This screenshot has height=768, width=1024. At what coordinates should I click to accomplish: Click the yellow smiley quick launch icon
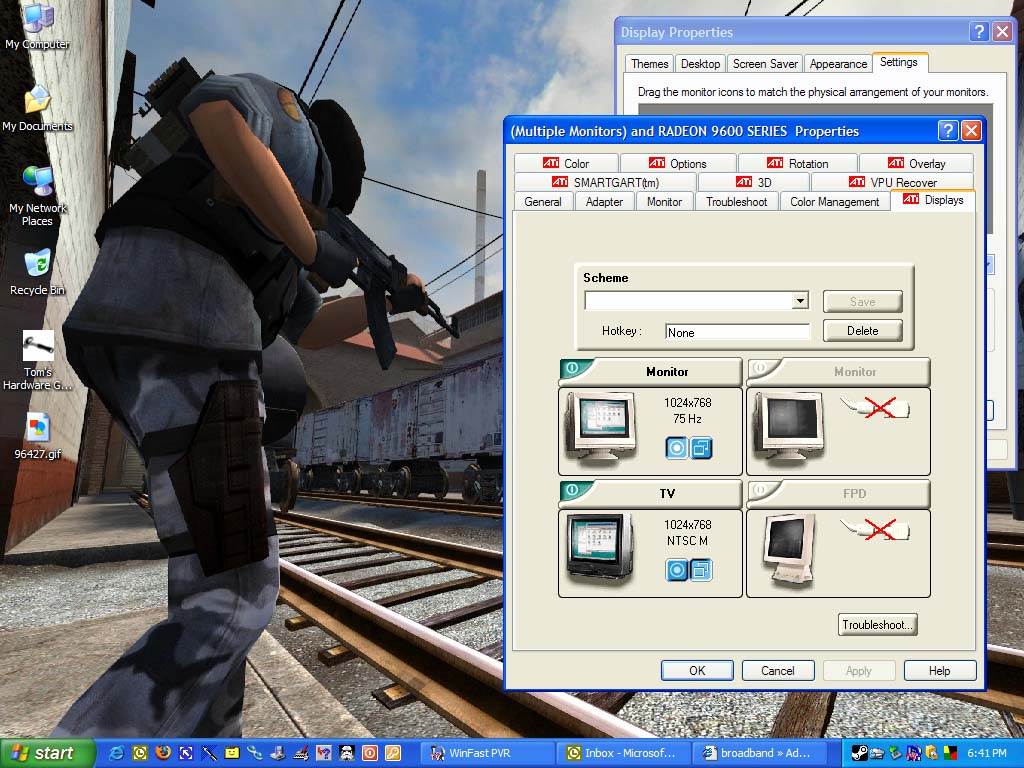point(232,753)
